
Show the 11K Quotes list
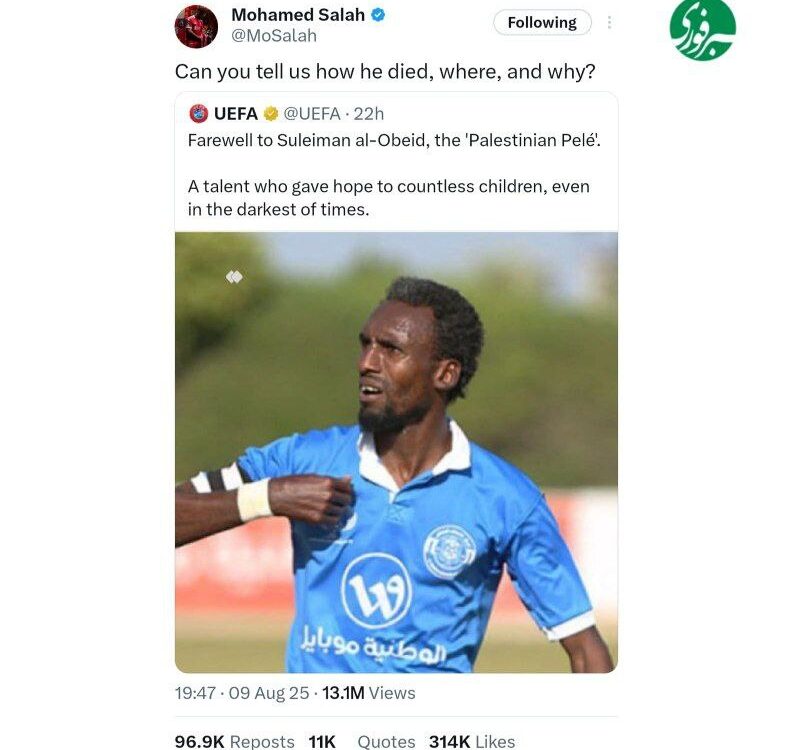(x=362, y=741)
